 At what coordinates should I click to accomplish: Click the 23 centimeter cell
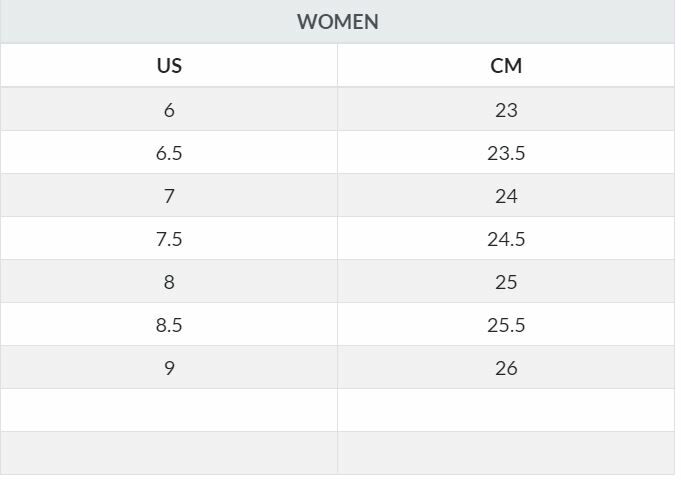point(506,109)
